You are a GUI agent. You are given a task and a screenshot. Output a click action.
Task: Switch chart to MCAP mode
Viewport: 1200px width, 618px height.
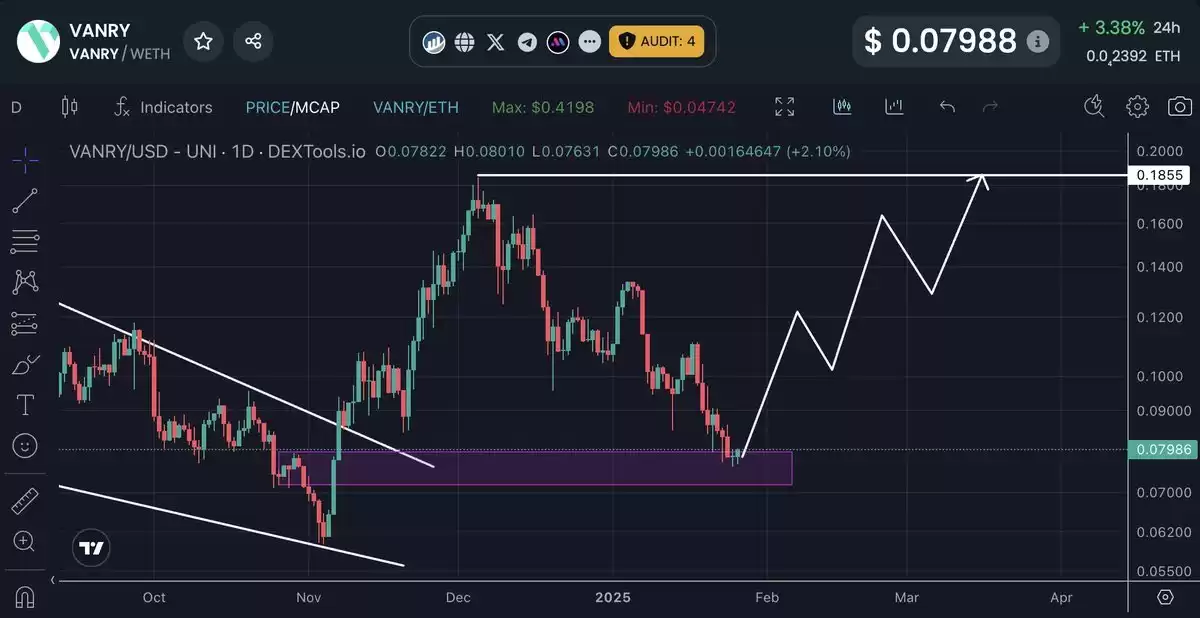pos(317,107)
